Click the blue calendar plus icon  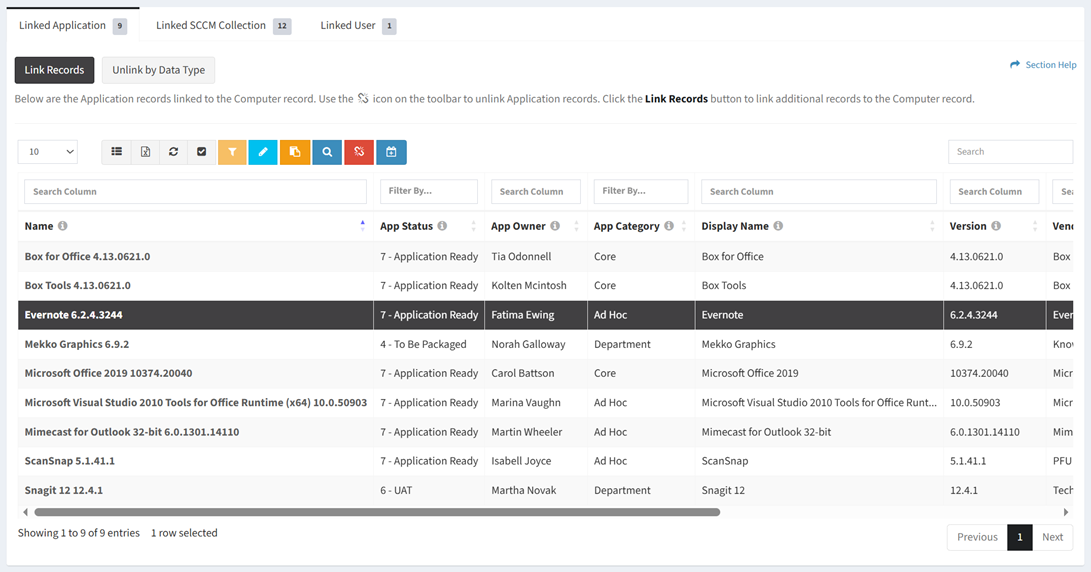click(391, 152)
